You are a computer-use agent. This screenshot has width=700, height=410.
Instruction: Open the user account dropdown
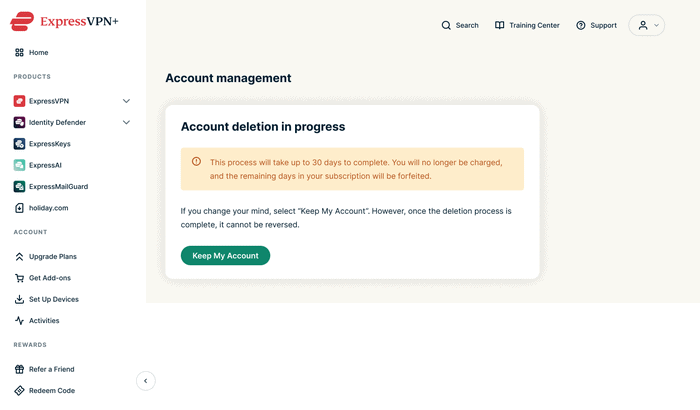click(x=646, y=25)
